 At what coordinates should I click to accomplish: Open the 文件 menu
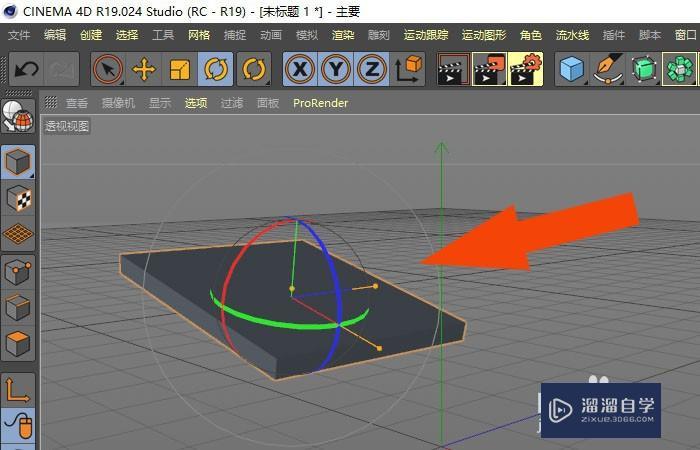(19, 35)
